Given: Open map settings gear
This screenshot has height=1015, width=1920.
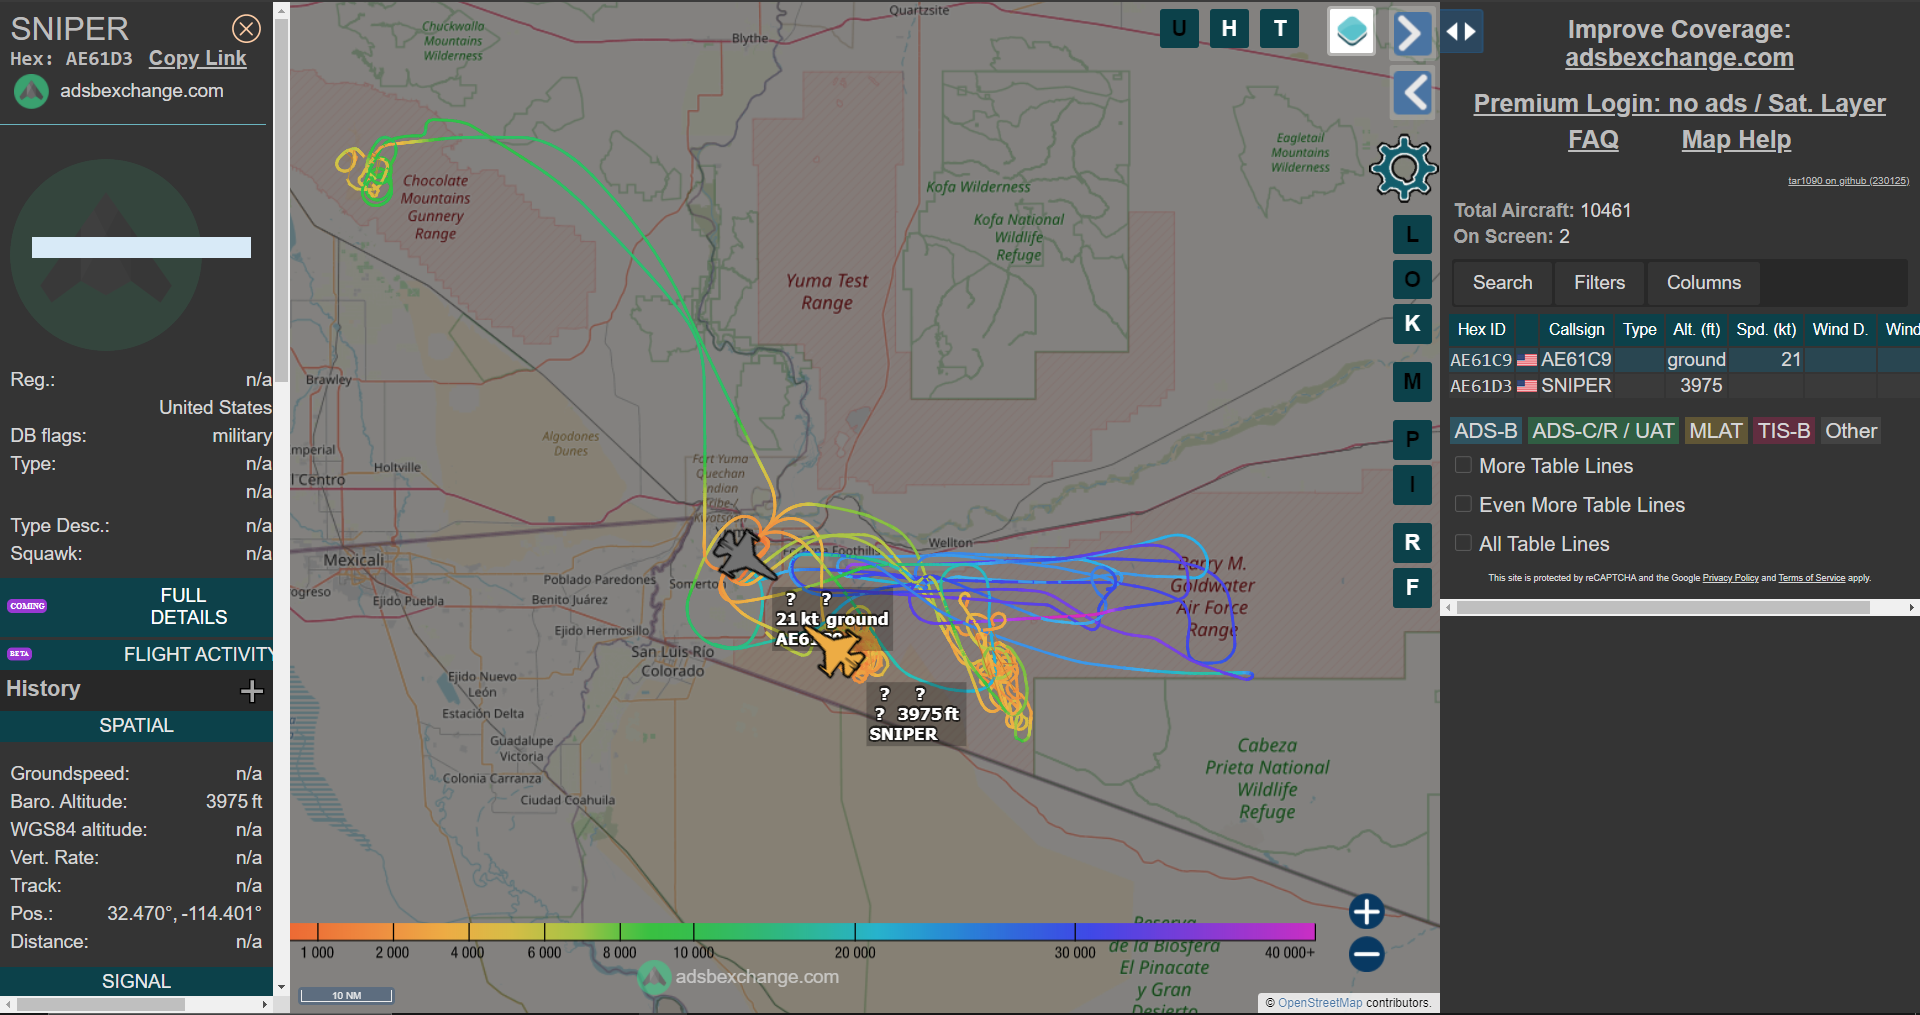Looking at the screenshot, I should click(x=1404, y=168).
